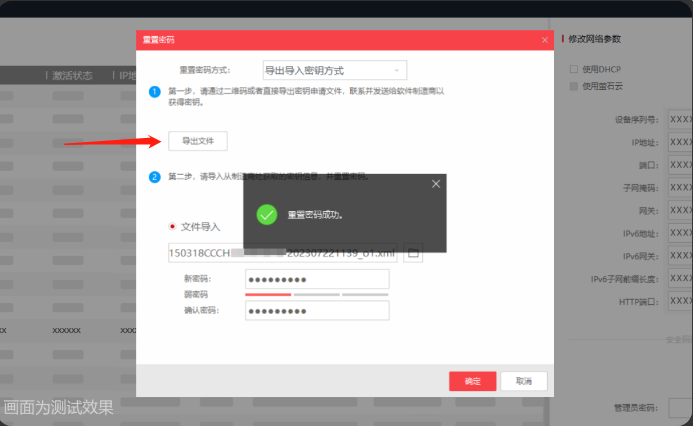Click the IPv6子网前缀长度 field

[680, 278]
